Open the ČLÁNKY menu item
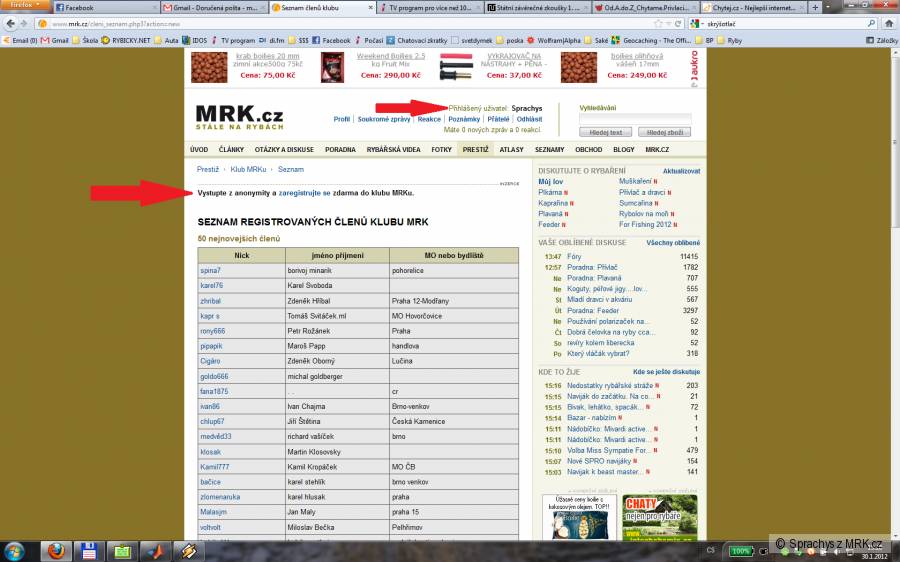 click(231, 150)
